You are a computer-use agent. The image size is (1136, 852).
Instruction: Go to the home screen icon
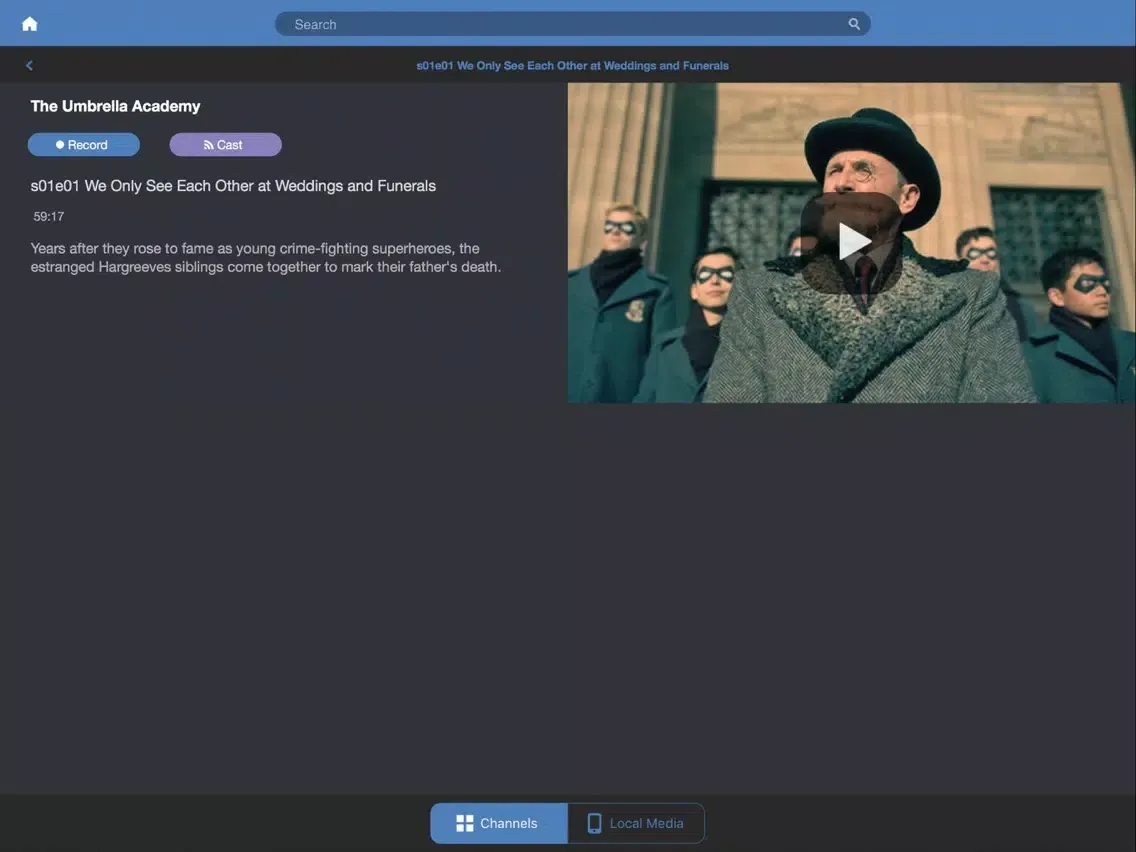tap(30, 24)
